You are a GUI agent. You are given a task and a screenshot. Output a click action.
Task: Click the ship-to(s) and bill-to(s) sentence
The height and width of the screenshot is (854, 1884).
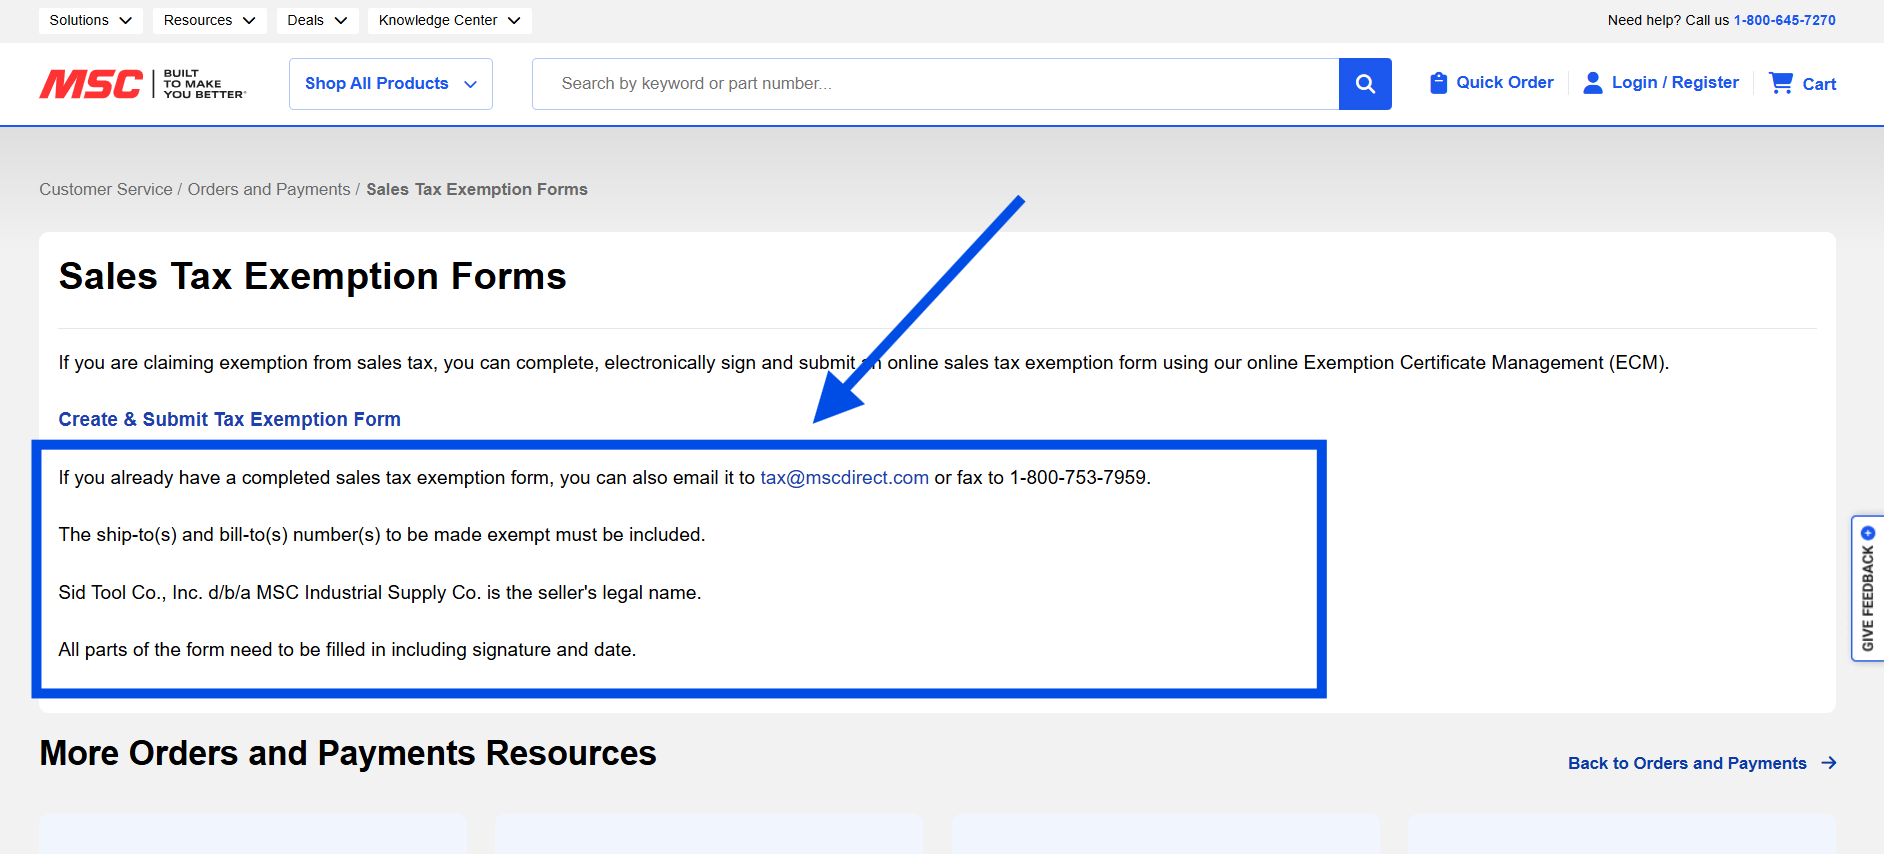click(382, 535)
